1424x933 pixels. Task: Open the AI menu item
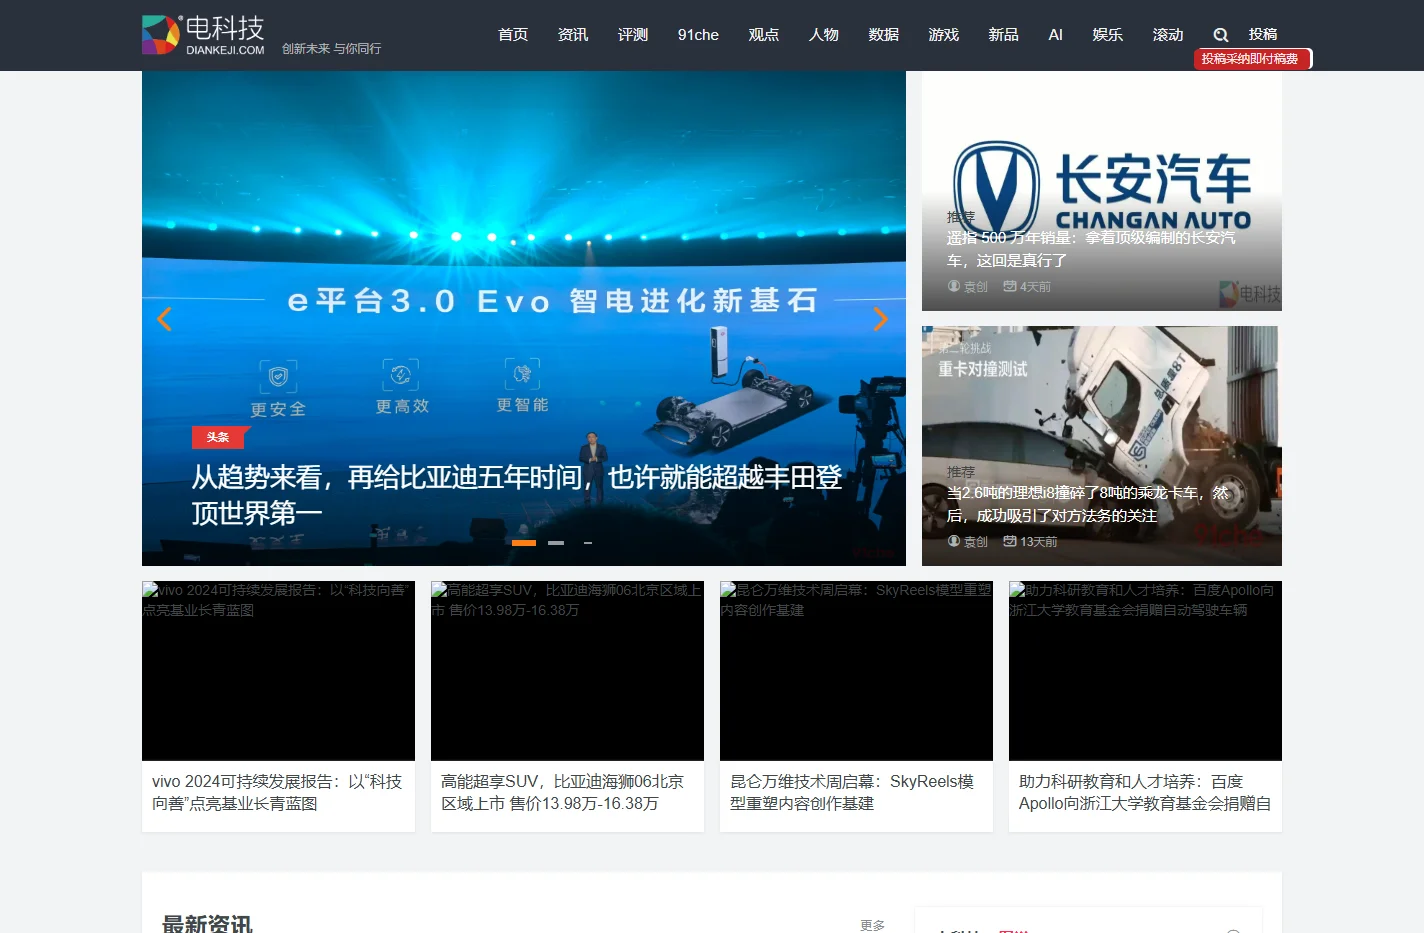point(1055,35)
